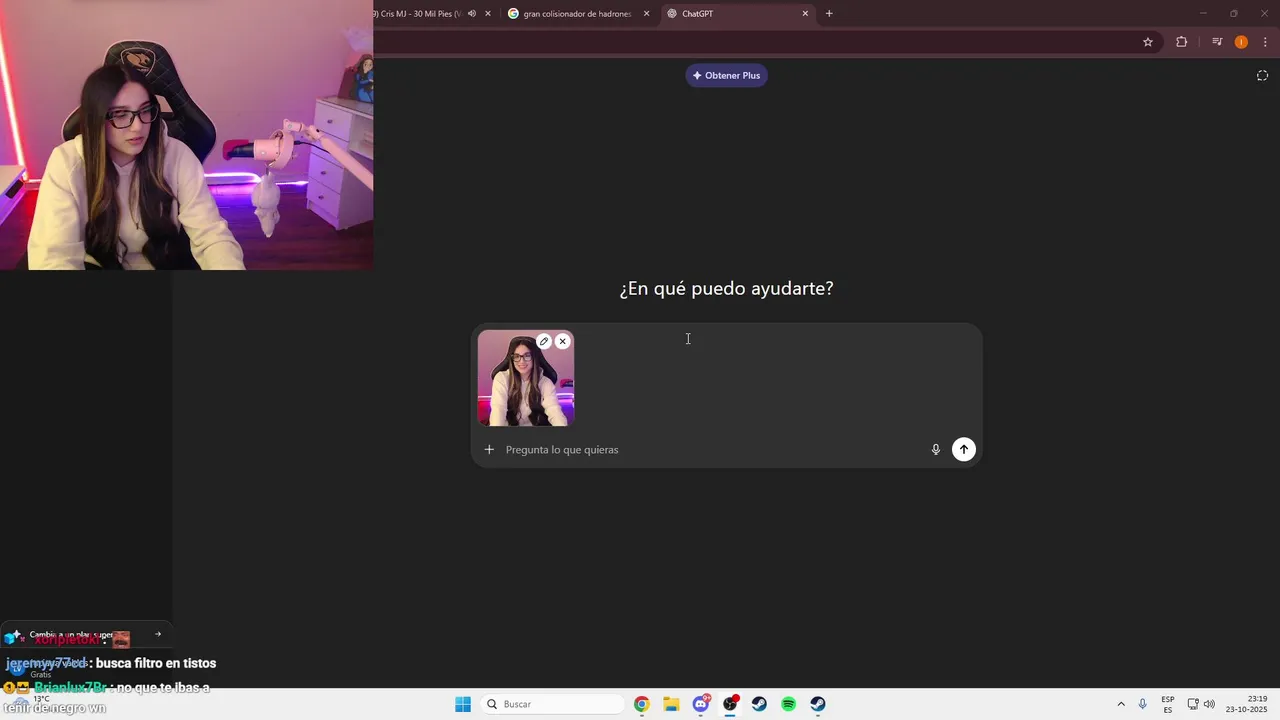1280x720 pixels.
Task: Toggle the temporary chat dashed-circle icon
Action: tap(1262, 76)
